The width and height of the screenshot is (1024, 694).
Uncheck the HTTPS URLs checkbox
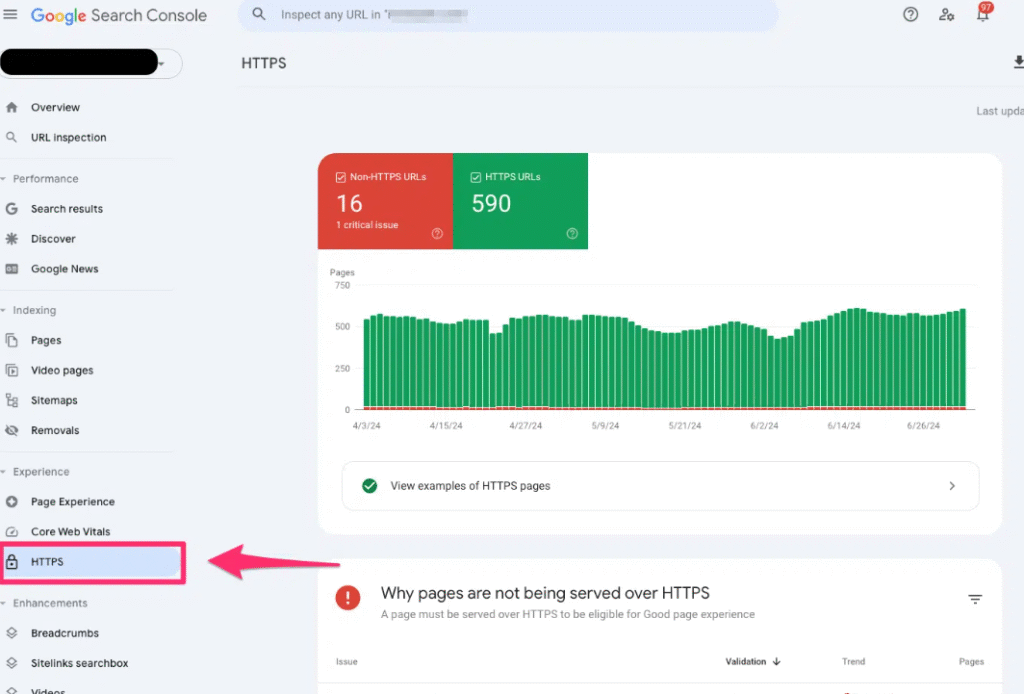pyautogui.click(x=476, y=177)
